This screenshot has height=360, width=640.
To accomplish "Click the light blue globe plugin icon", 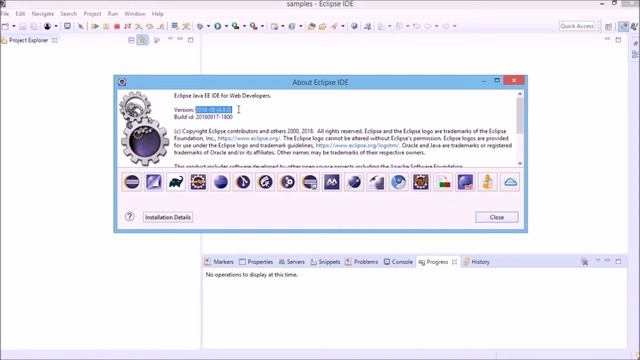I will pos(398,182).
